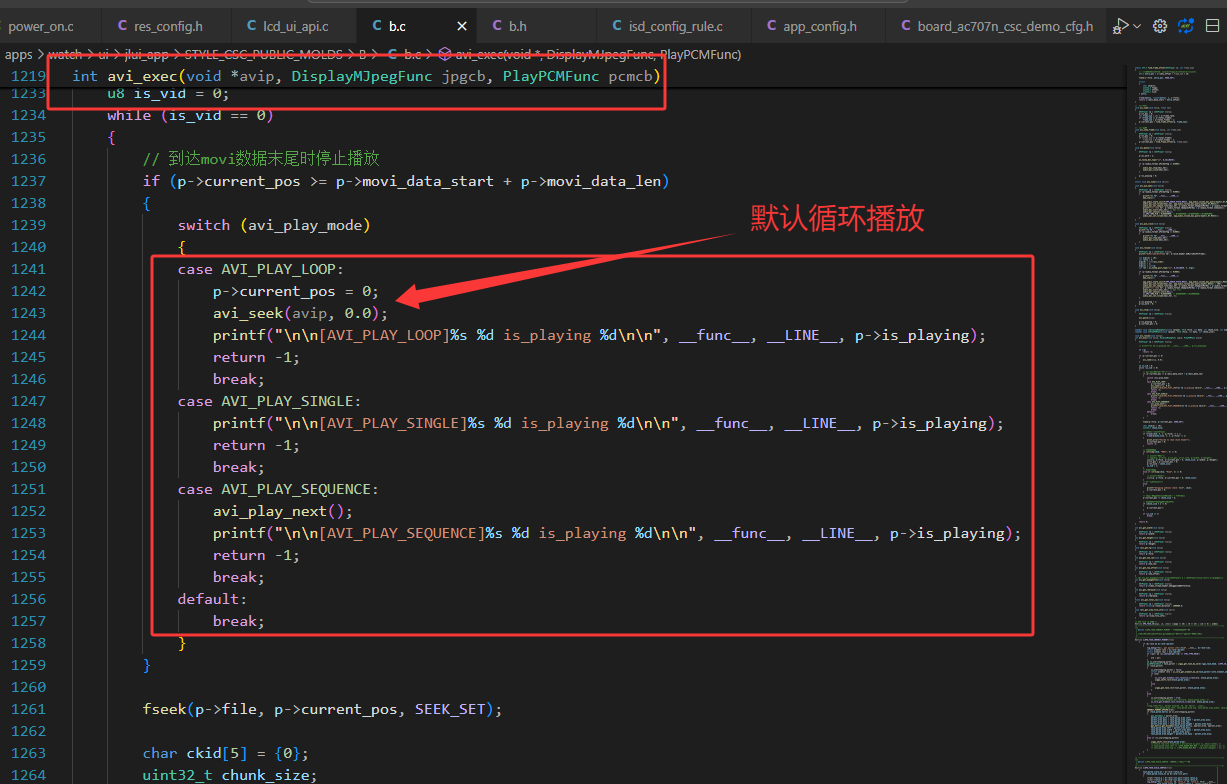Click the jlui_app breadcrumb segment
Screen dimensions: 1227x784
pyautogui.click(x=148, y=55)
